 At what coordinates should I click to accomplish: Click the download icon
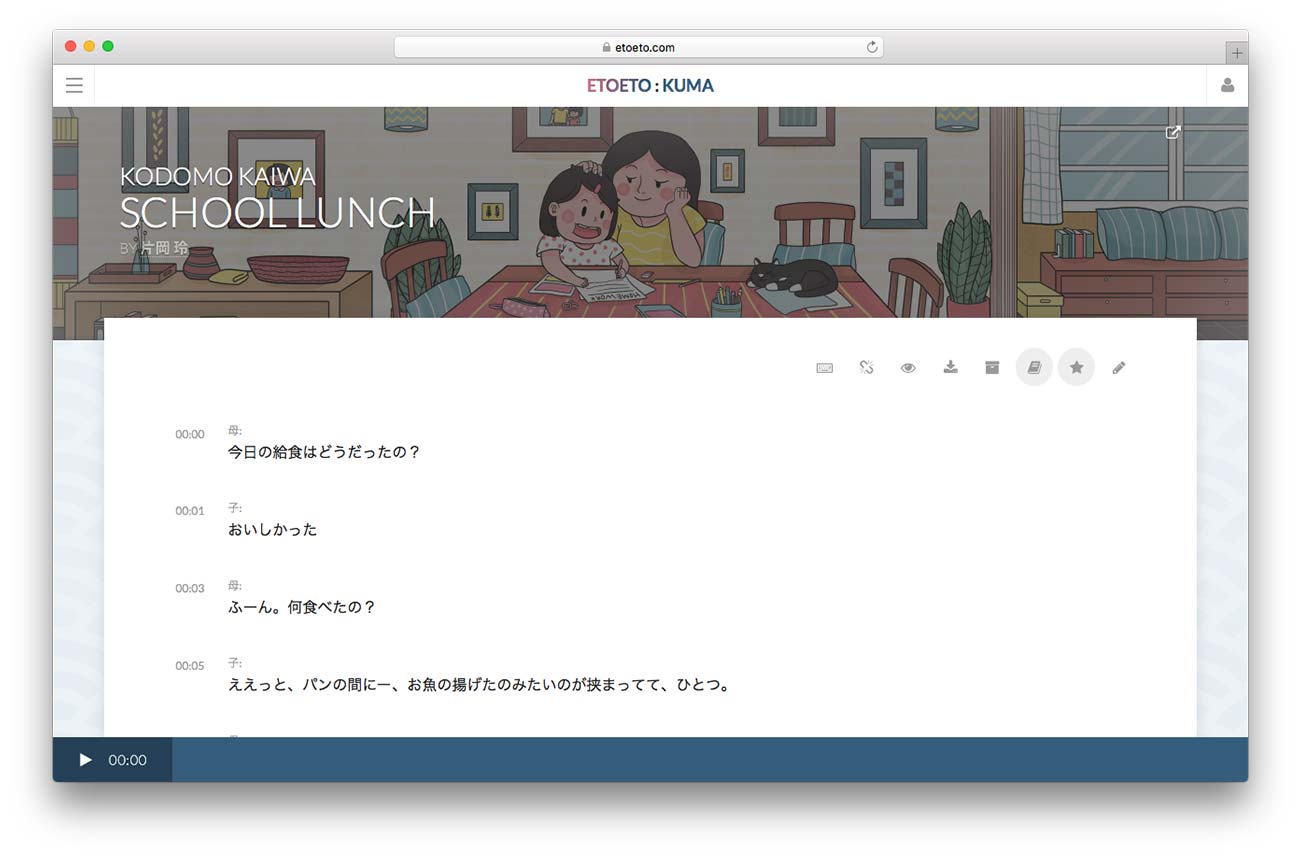pos(950,368)
